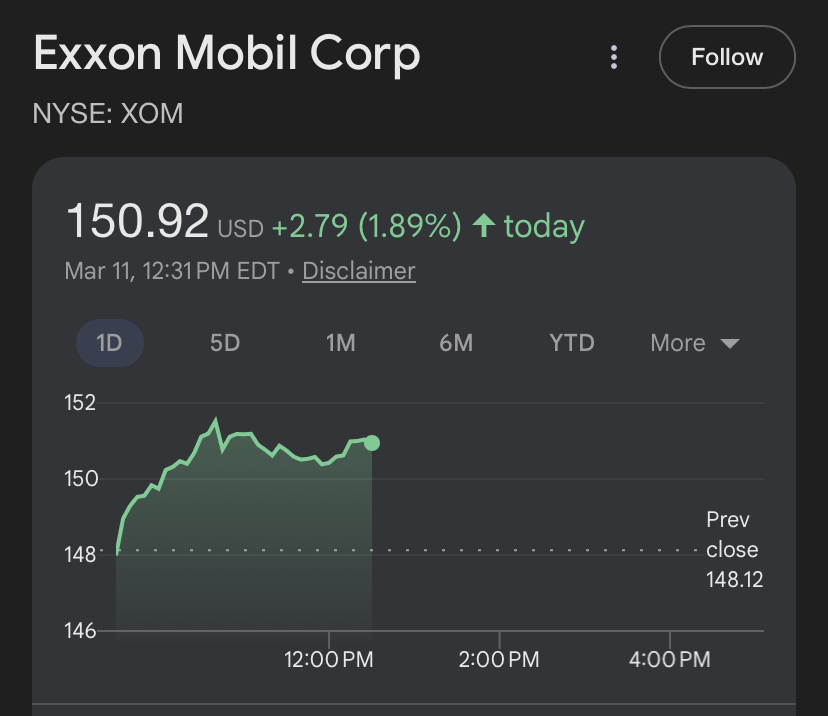Click the NYSE: XOM ticker label
The width and height of the screenshot is (828, 716).
(x=108, y=113)
